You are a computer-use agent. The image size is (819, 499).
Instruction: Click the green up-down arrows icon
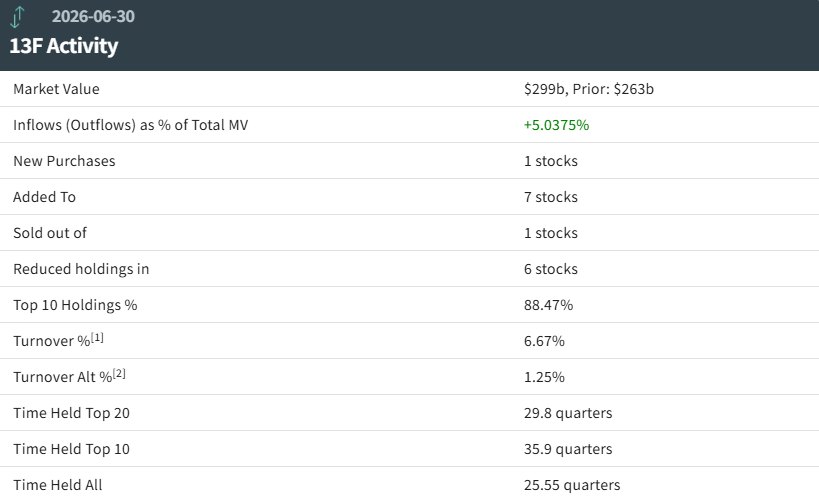click(17, 17)
